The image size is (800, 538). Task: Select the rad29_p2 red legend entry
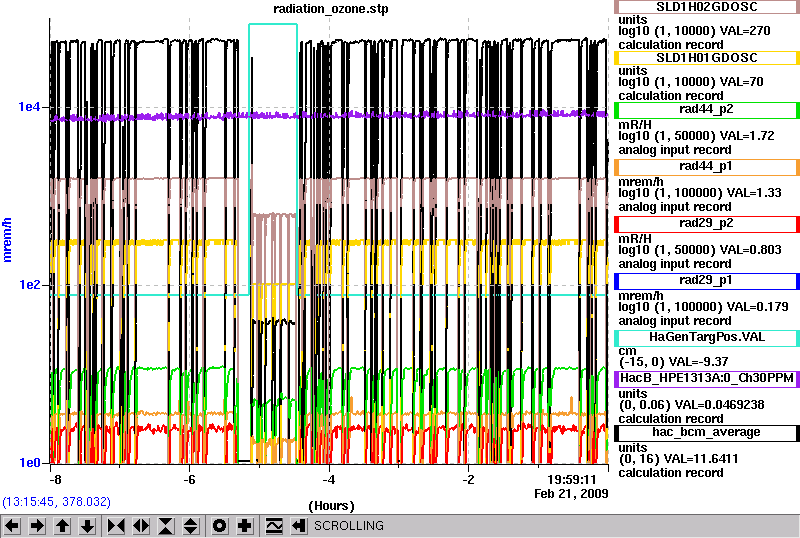click(x=707, y=224)
